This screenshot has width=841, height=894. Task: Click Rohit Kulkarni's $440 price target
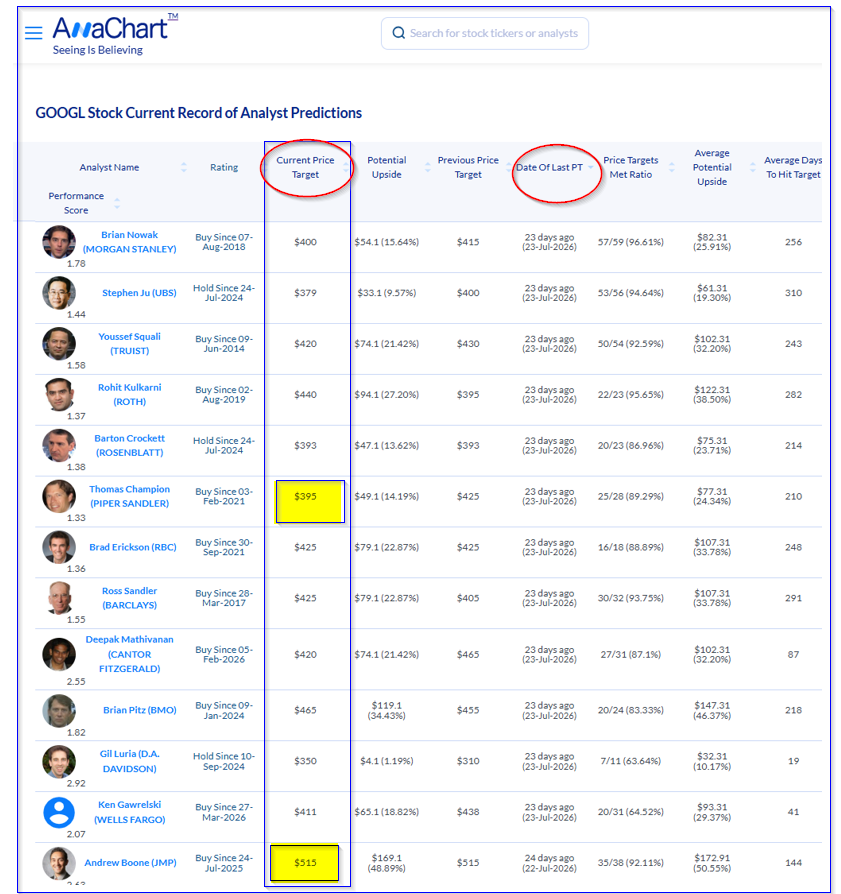[x=305, y=394]
